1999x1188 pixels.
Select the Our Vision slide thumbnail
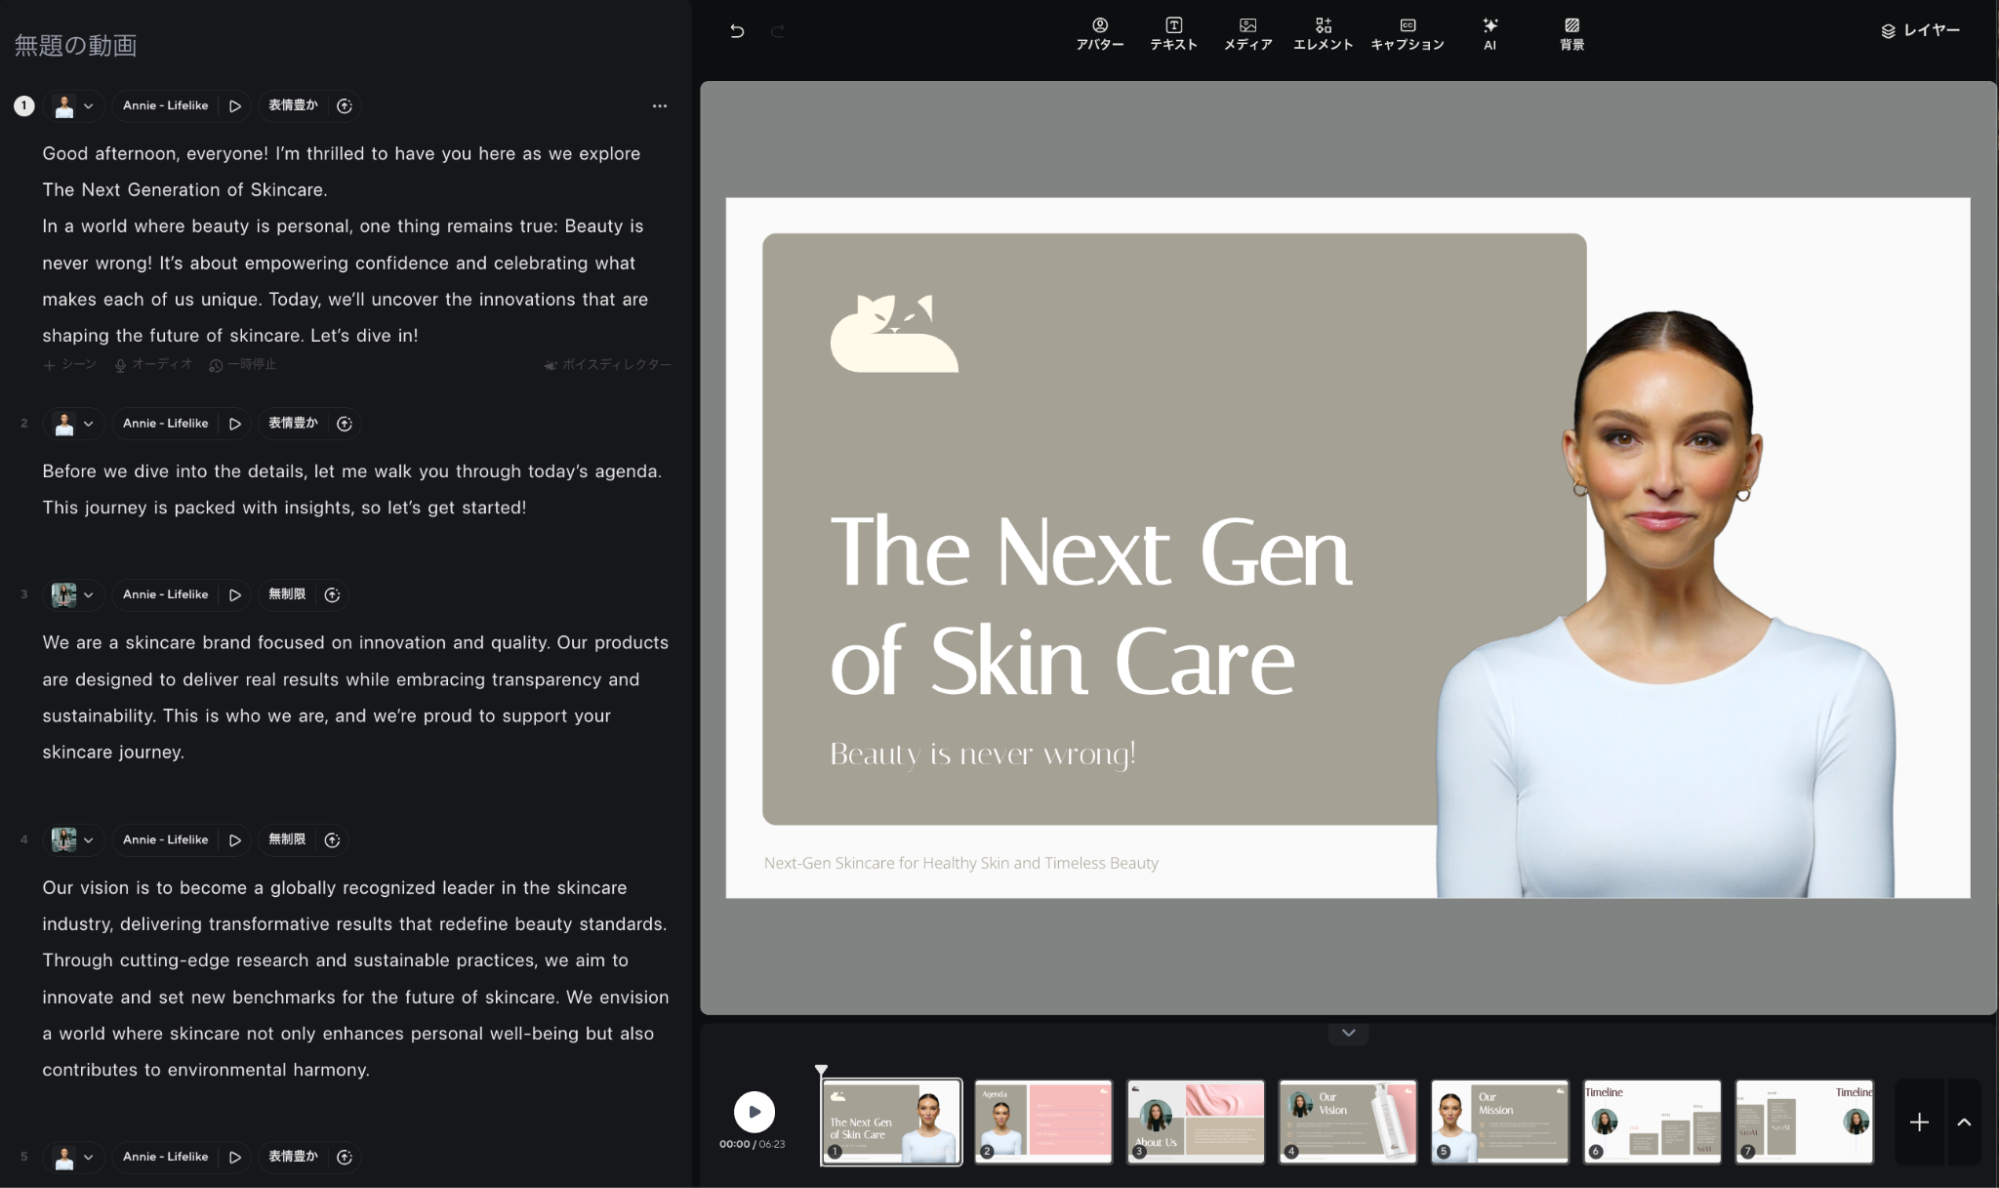coord(1347,1121)
